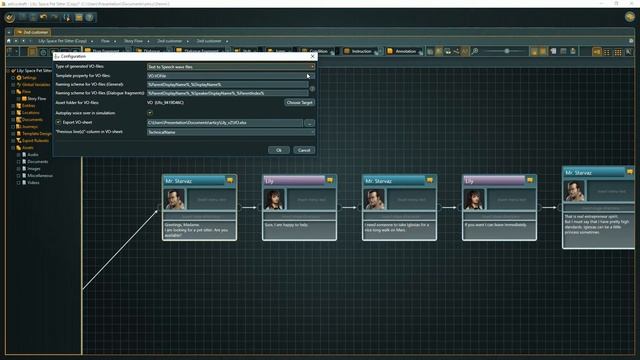Open Previous line(s) column dropdown

click(x=231, y=132)
